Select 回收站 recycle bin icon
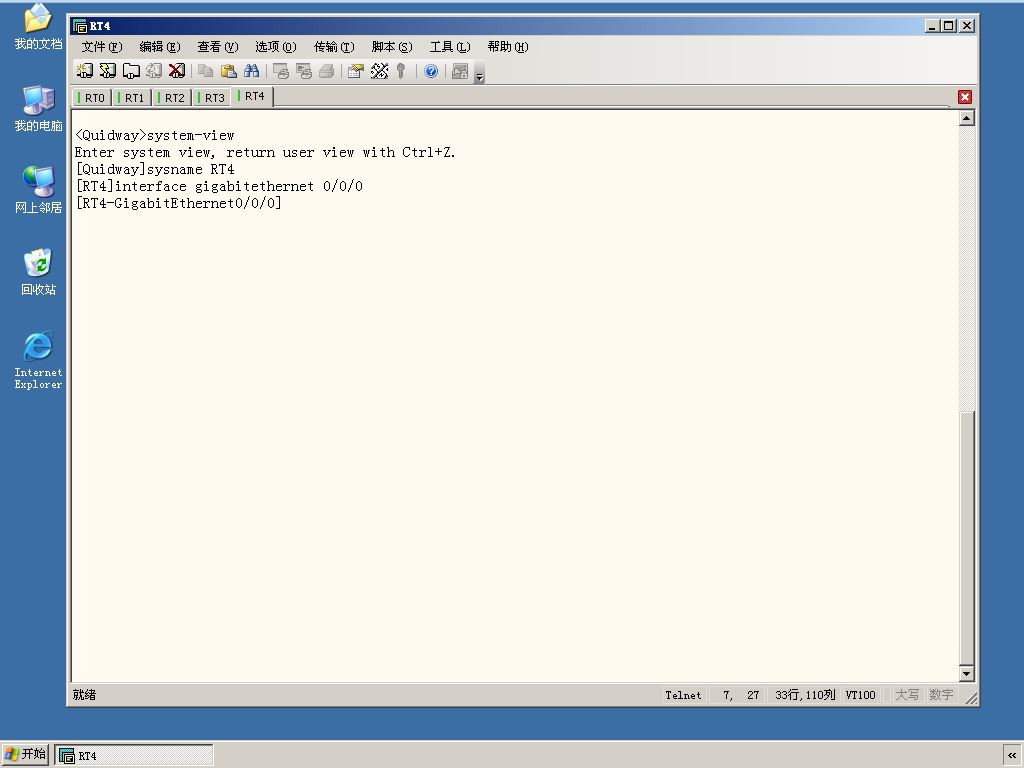This screenshot has width=1024, height=768. (x=38, y=272)
